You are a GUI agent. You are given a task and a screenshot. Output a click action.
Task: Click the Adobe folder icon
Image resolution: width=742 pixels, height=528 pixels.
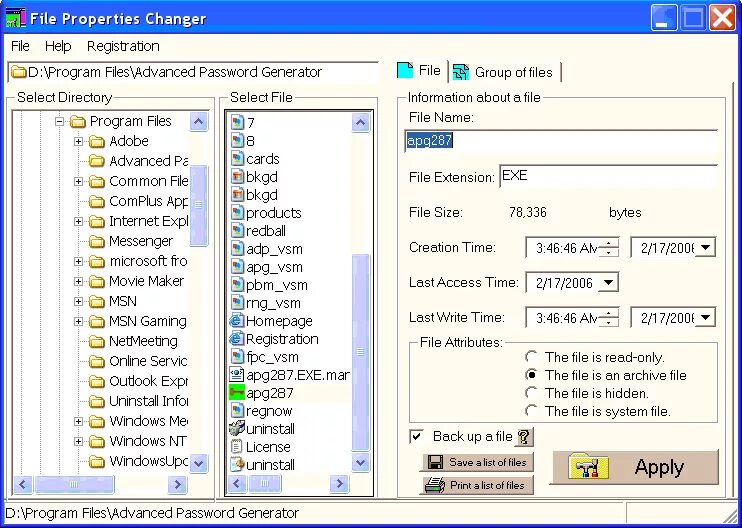[x=97, y=141]
